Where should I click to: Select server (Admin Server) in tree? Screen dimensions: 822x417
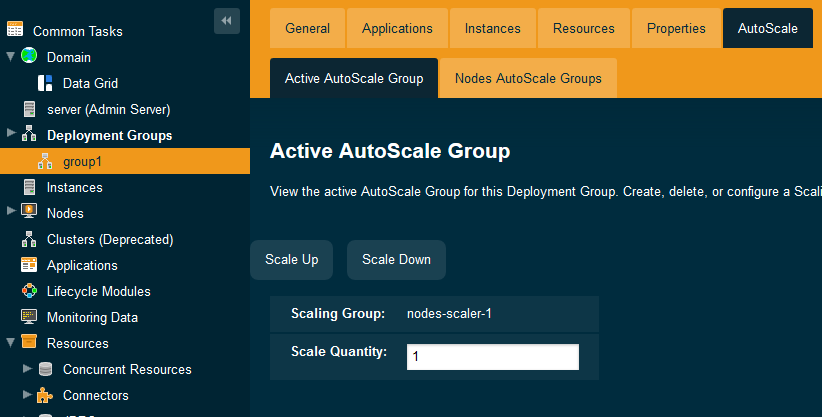(108, 109)
